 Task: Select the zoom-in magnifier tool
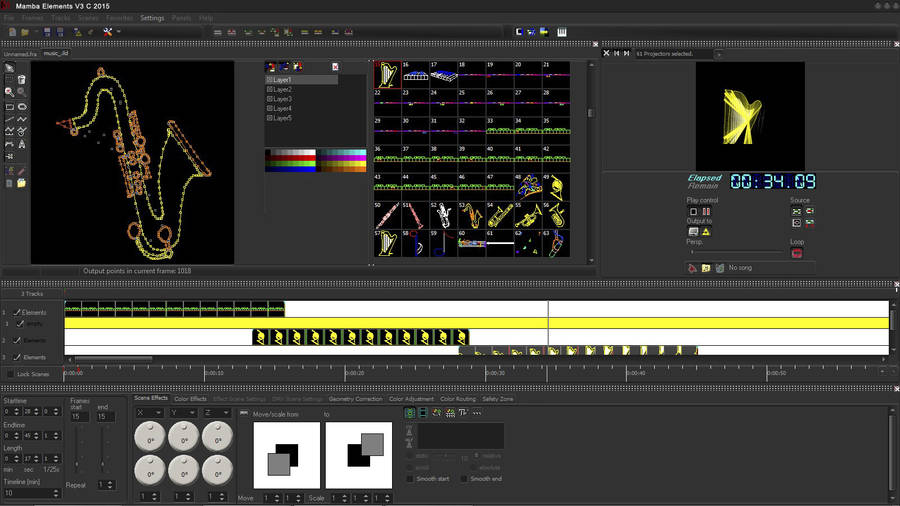[9, 92]
